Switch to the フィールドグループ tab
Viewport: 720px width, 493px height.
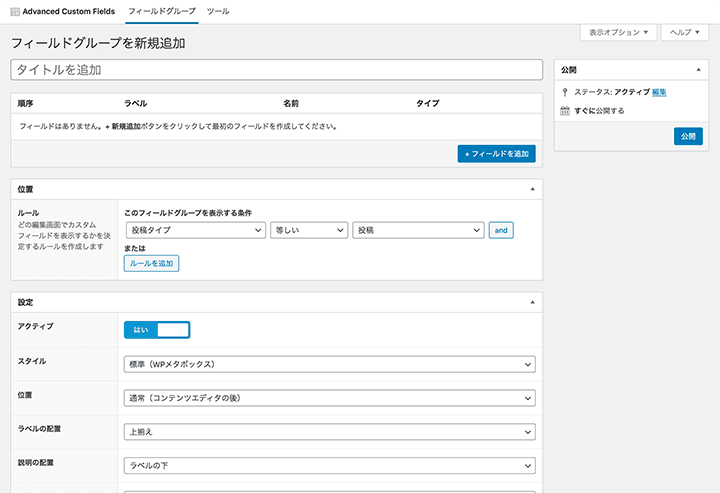click(x=162, y=11)
